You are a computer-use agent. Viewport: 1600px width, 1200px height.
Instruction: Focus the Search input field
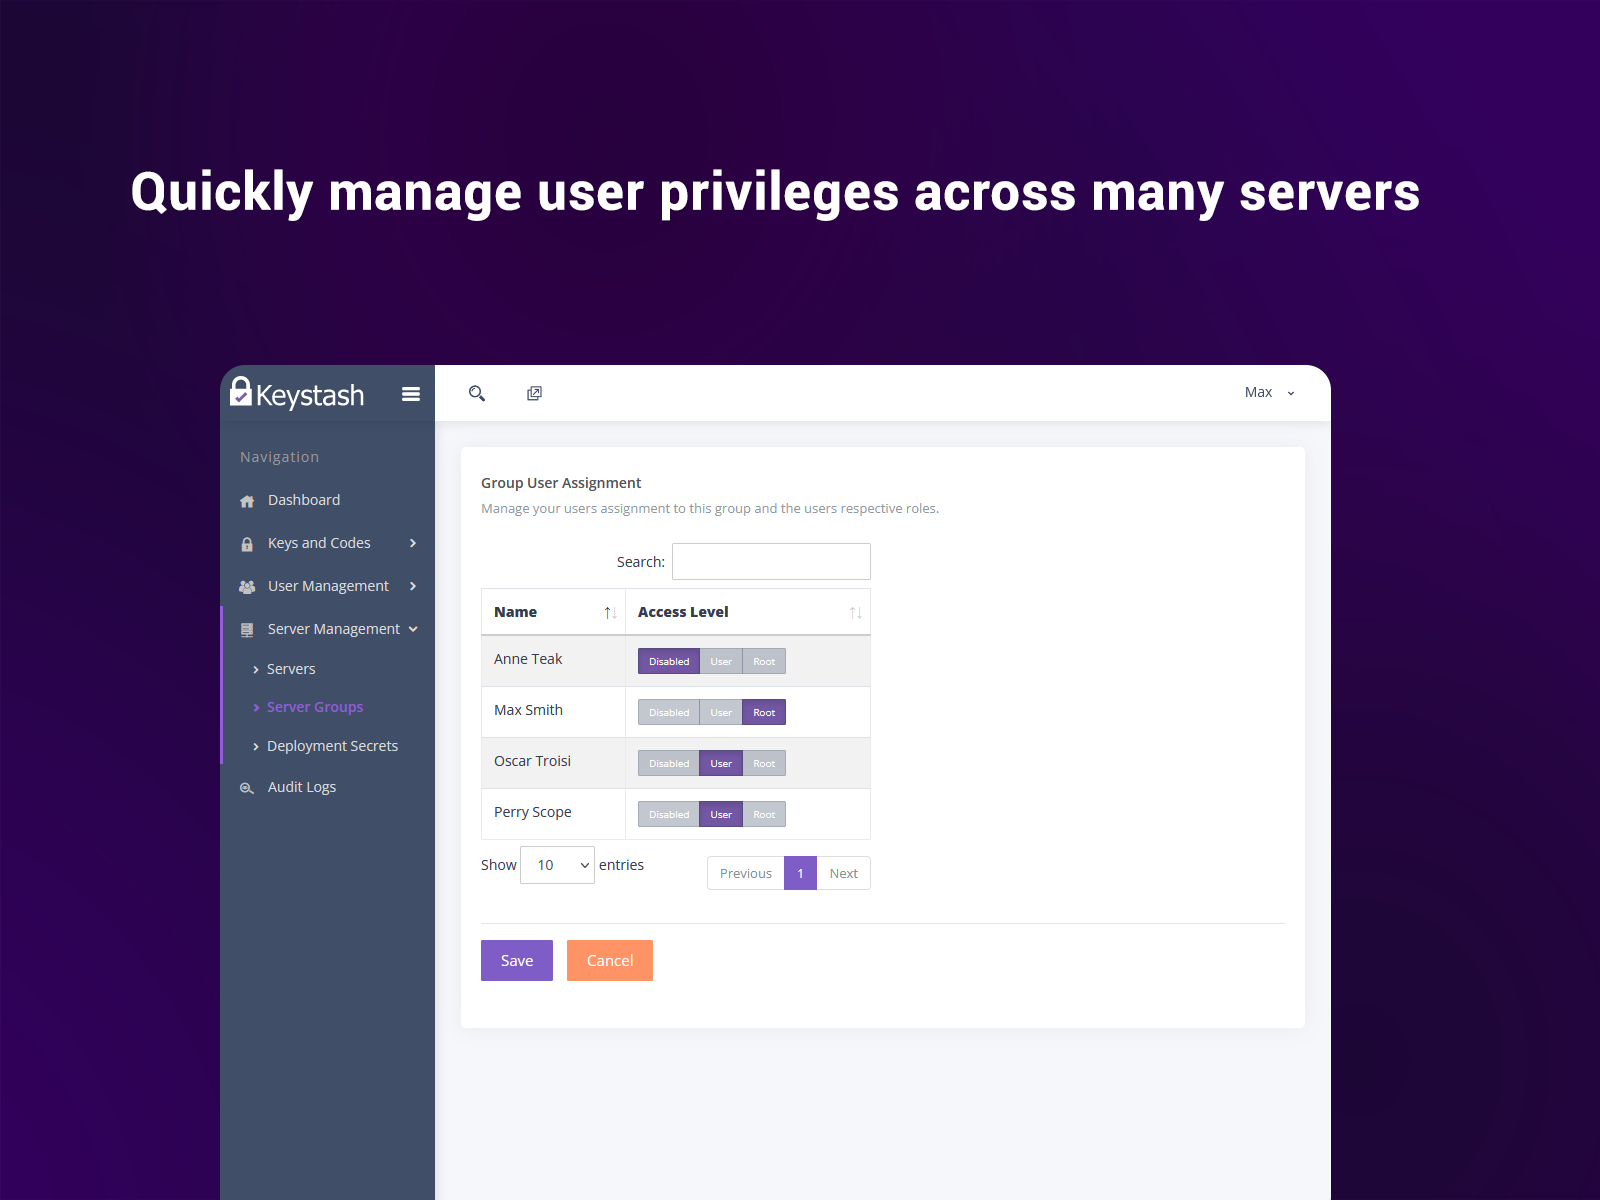(x=771, y=561)
